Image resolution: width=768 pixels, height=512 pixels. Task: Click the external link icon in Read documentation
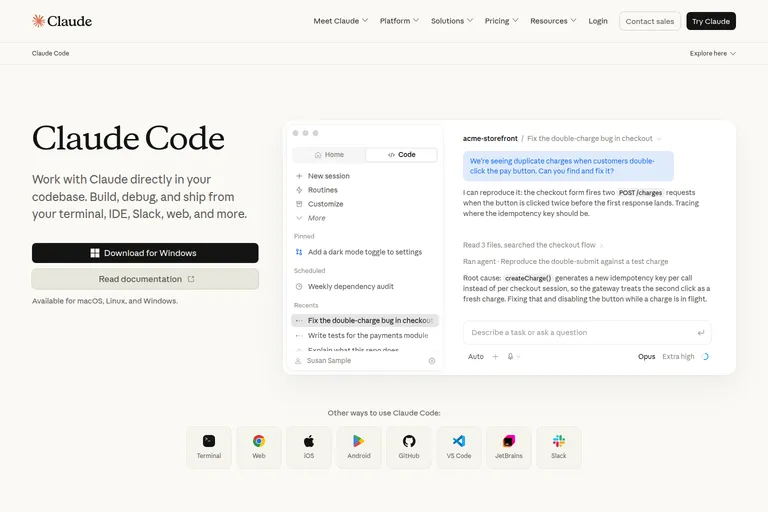coord(191,279)
